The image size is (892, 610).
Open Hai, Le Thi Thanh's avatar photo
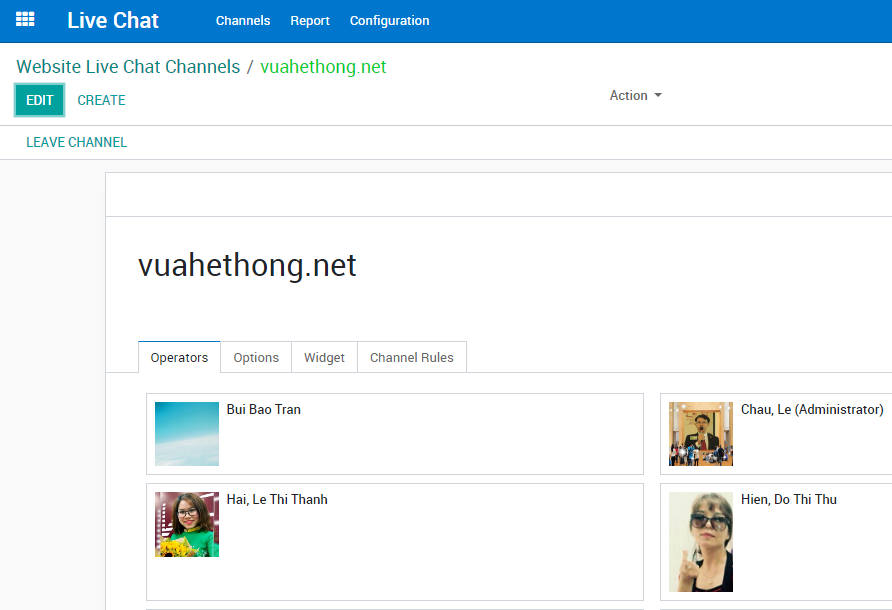(x=187, y=524)
